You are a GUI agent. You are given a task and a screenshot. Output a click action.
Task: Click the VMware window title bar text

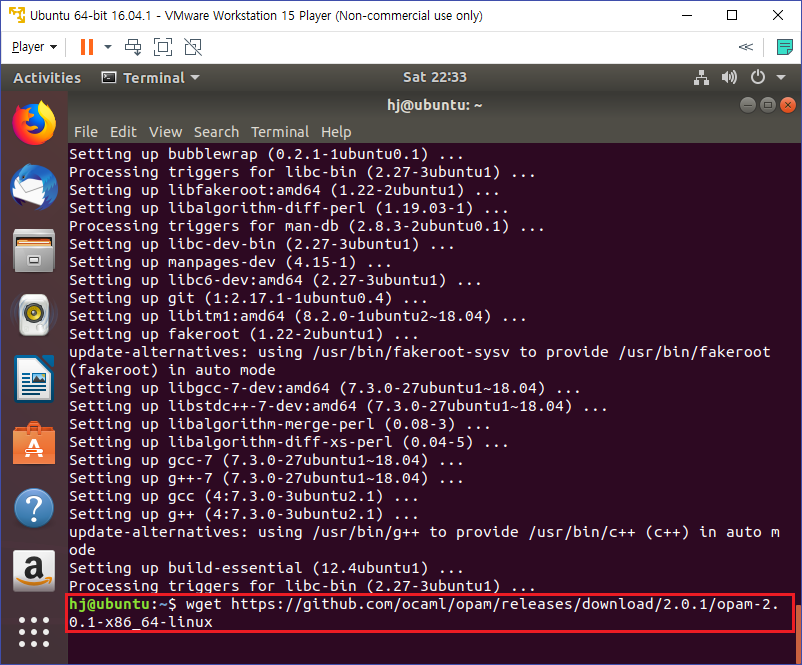256,15
